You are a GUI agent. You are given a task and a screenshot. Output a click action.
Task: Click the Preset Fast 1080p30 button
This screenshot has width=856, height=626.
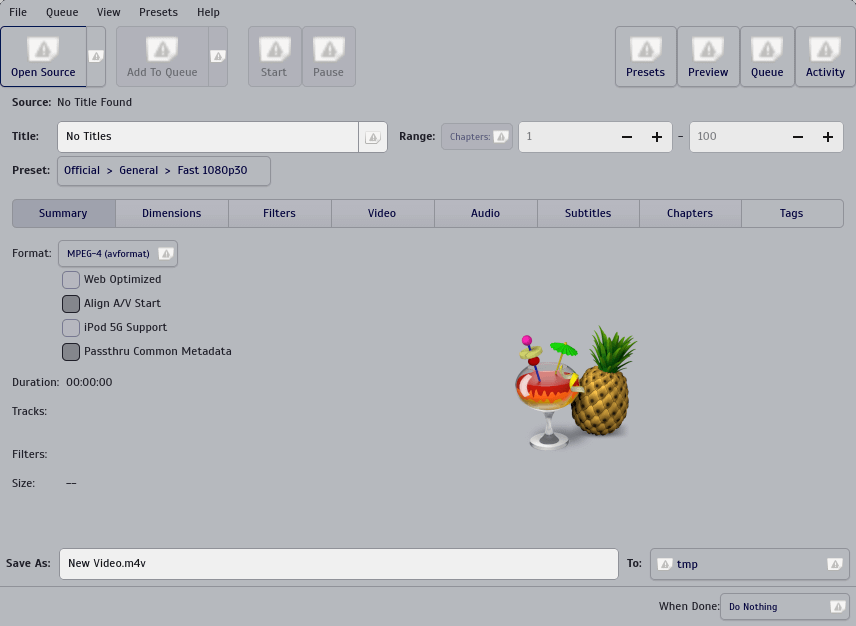pos(163,171)
